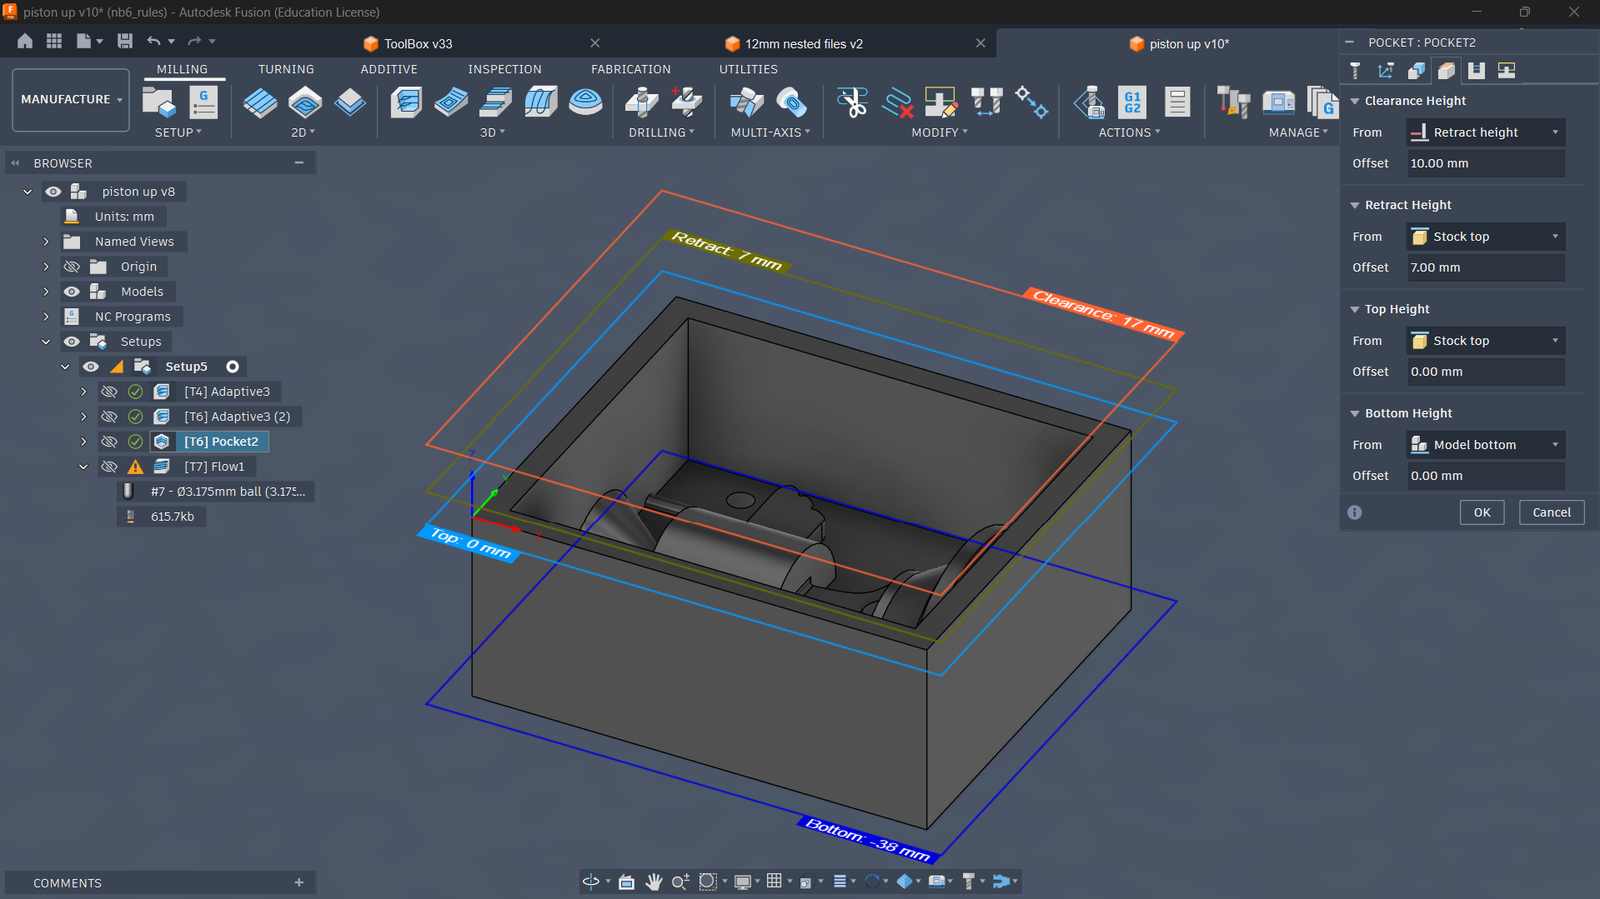Click the Swarf multi-axis icon
The width and height of the screenshot is (1600, 899).
tap(746, 102)
